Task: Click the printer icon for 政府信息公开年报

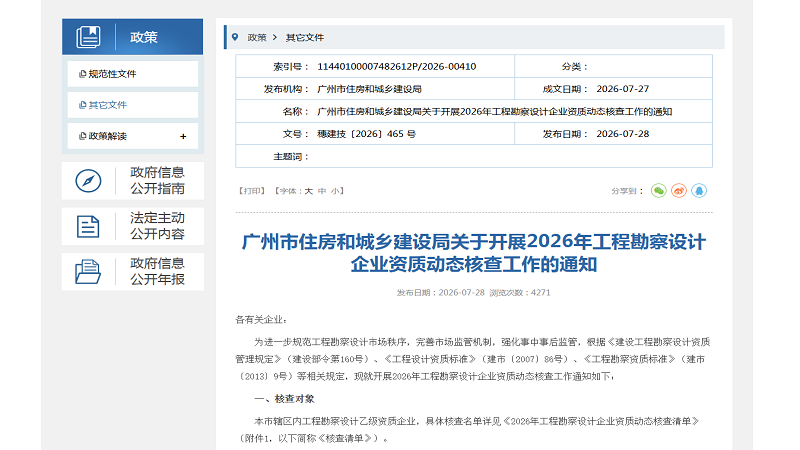Action: [88, 271]
